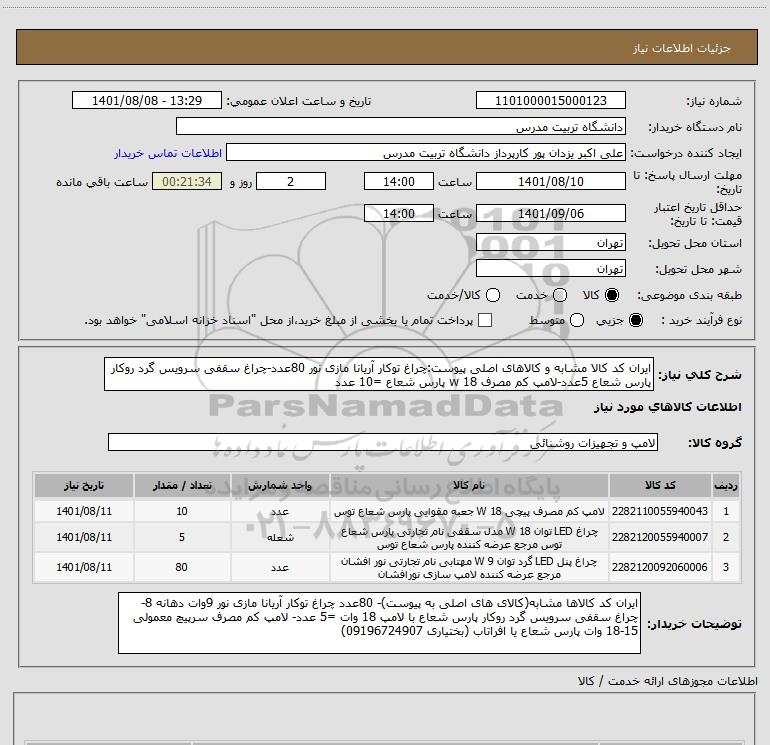The width and height of the screenshot is (770, 745).
Task: Click the واحد شمارش column header
Action: pos(280,486)
